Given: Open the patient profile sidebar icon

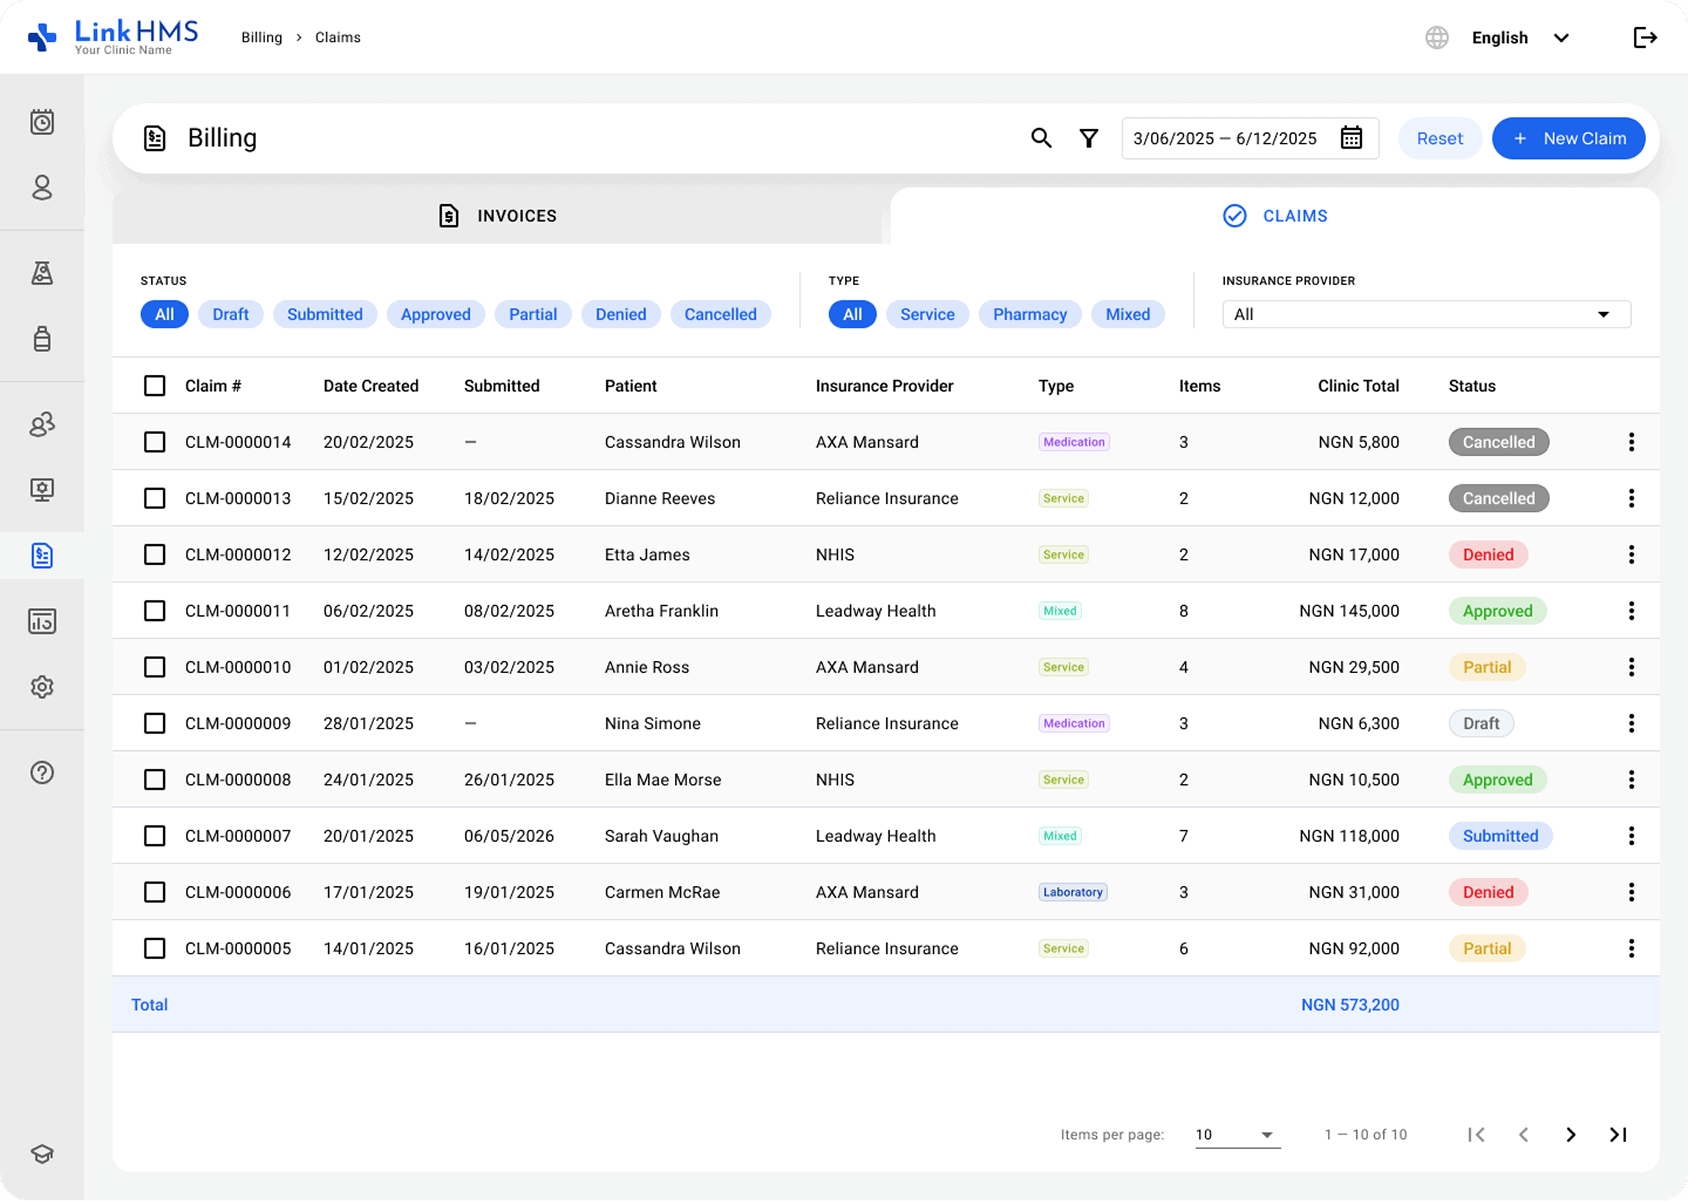Looking at the screenshot, I should coord(42,188).
